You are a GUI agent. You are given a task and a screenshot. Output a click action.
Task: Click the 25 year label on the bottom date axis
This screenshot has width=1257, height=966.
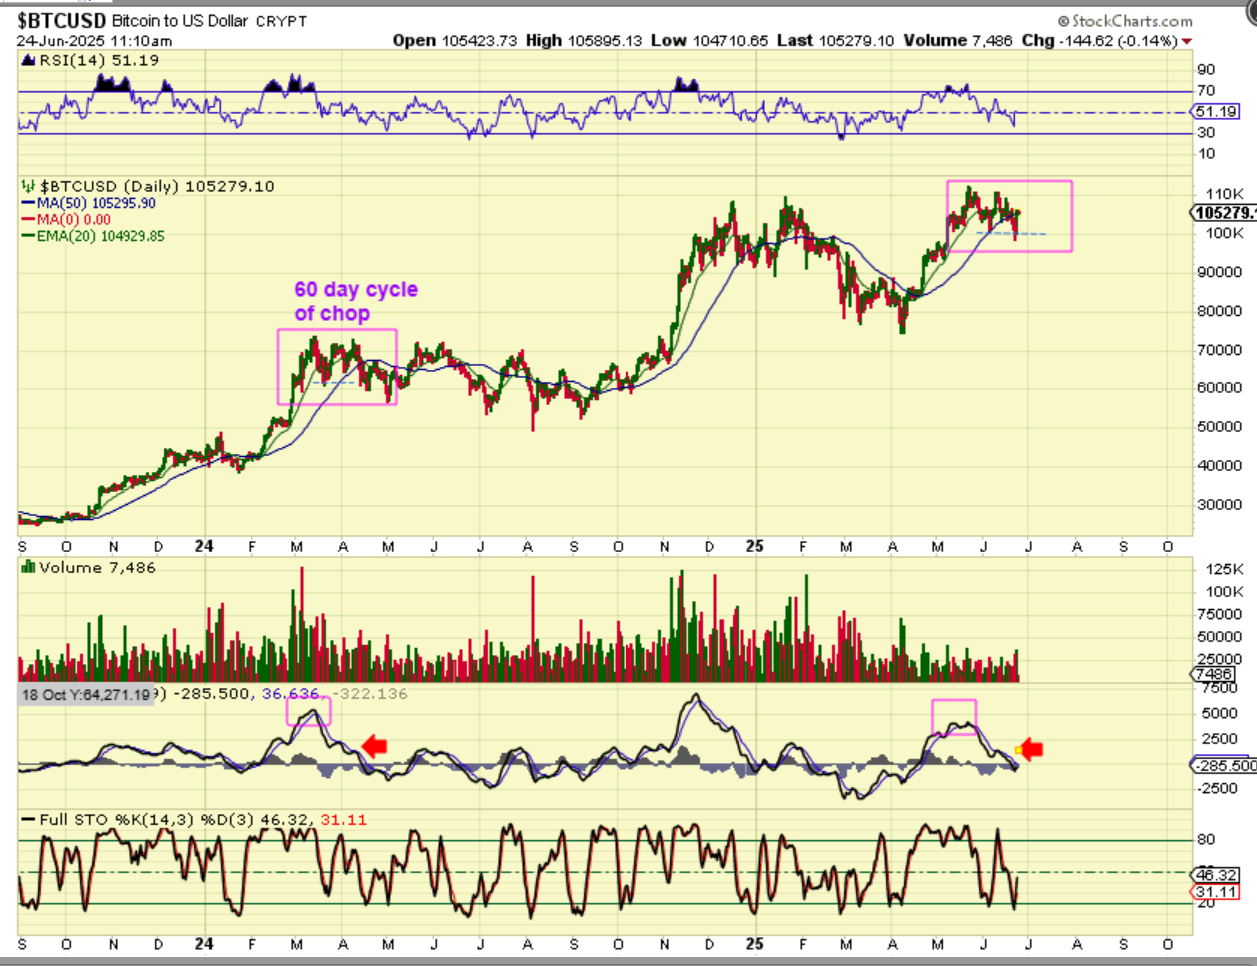[755, 944]
